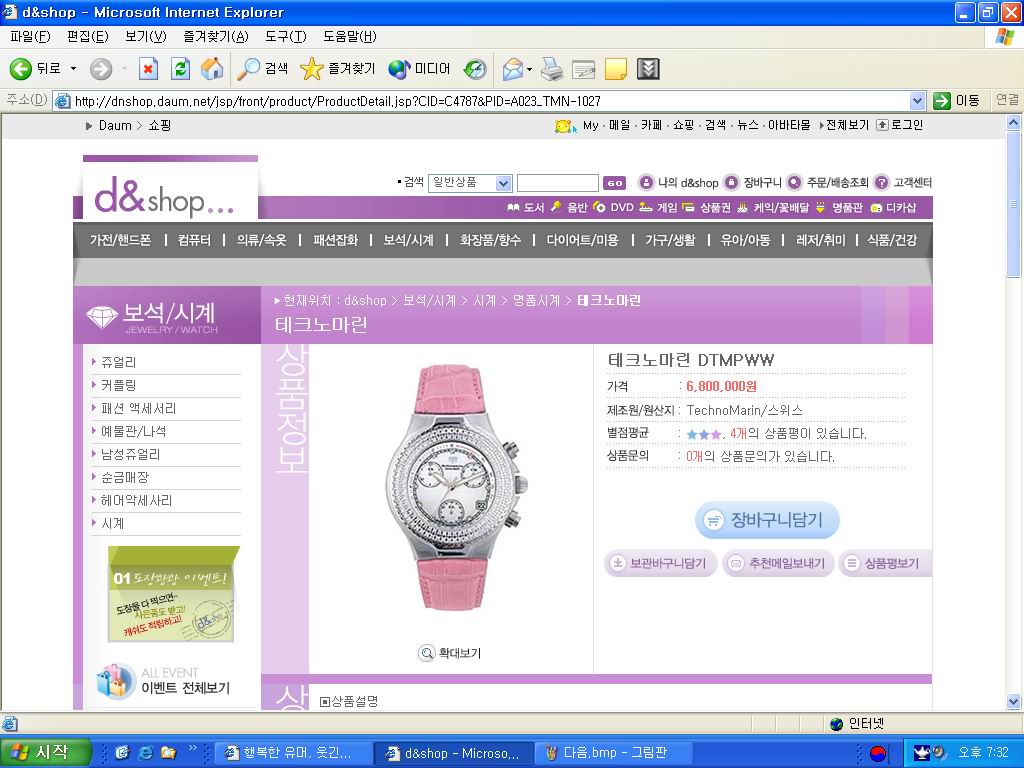Open 주문/배송조회 order tracking
The height and width of the screenshot is (768, 1024).
pyautogui.click(x=827, y=183)
